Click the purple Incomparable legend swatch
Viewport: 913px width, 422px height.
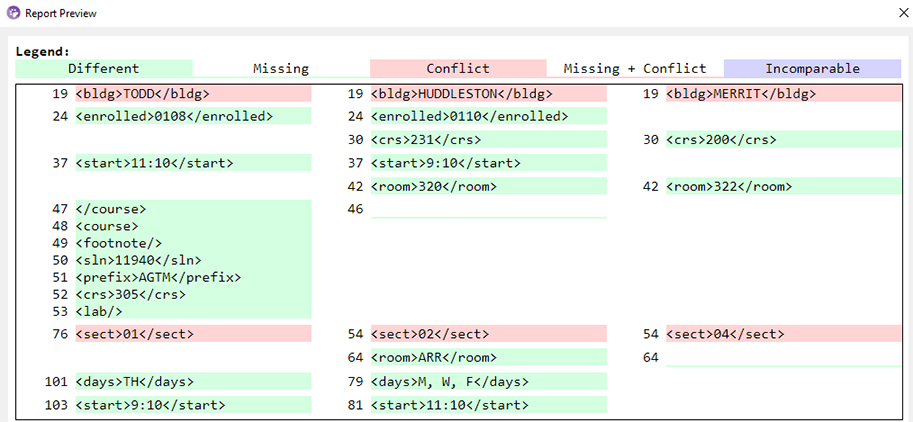812,69
